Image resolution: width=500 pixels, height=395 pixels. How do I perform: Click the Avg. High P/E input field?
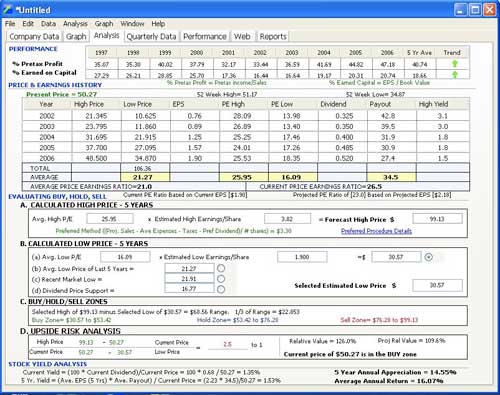click(x=110, y=219)
